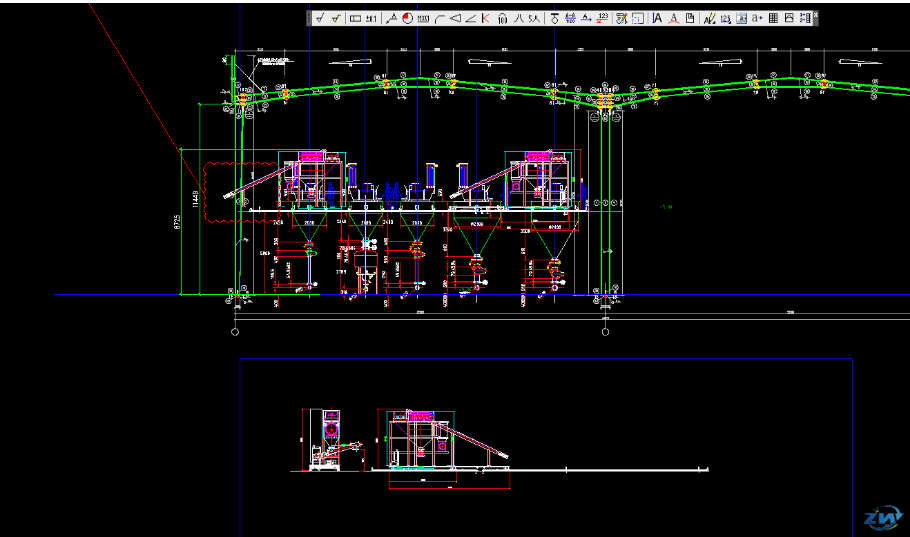Click the A with pencil edit-text icon

[710, 18]
